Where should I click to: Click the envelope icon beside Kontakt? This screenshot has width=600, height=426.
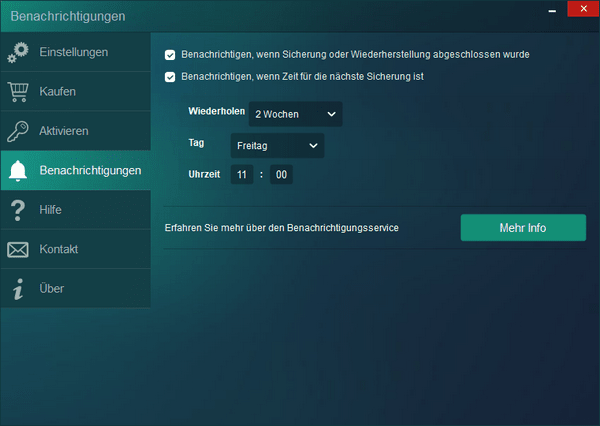[x=18, y=250]
